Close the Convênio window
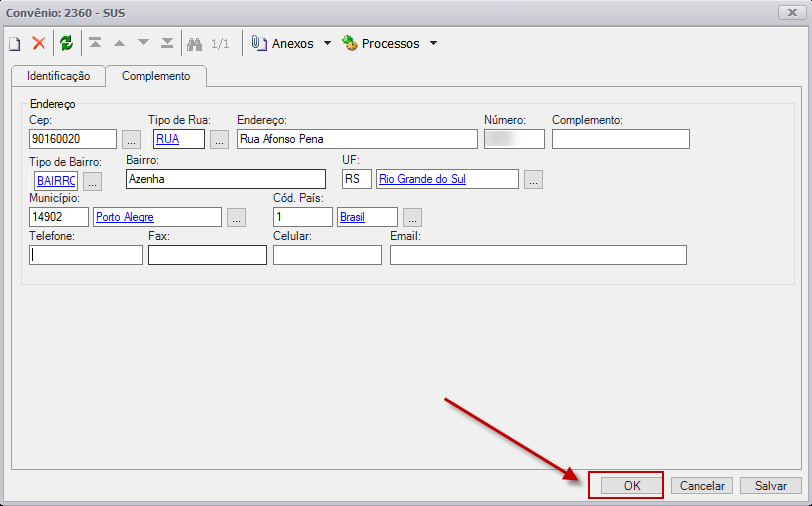Image resolution: width=812 pixels, height=506 pixels. (x=792, y=12)
